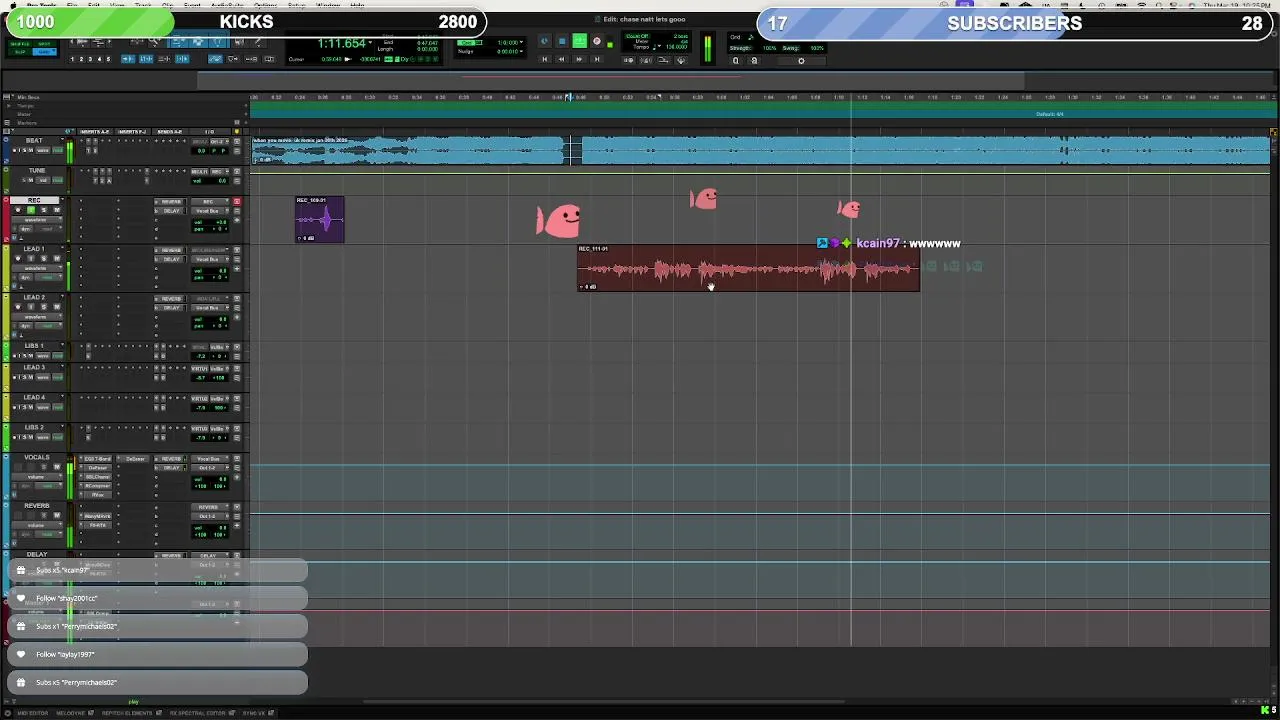Open the Track menu
The height and width of the screenshot is (720, 1280).
tap(142, 5)
